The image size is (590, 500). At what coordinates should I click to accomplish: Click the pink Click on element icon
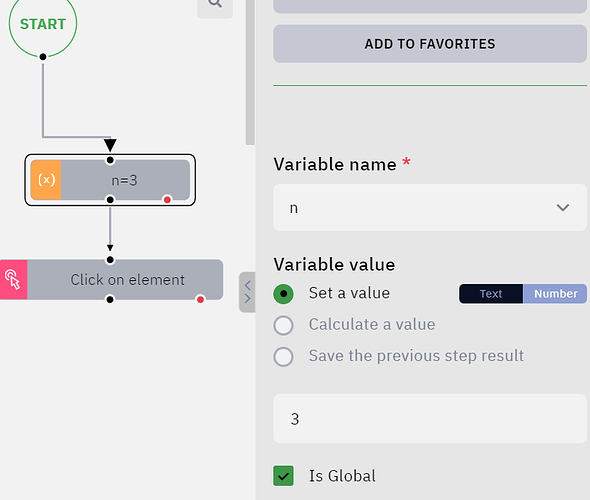13,280
